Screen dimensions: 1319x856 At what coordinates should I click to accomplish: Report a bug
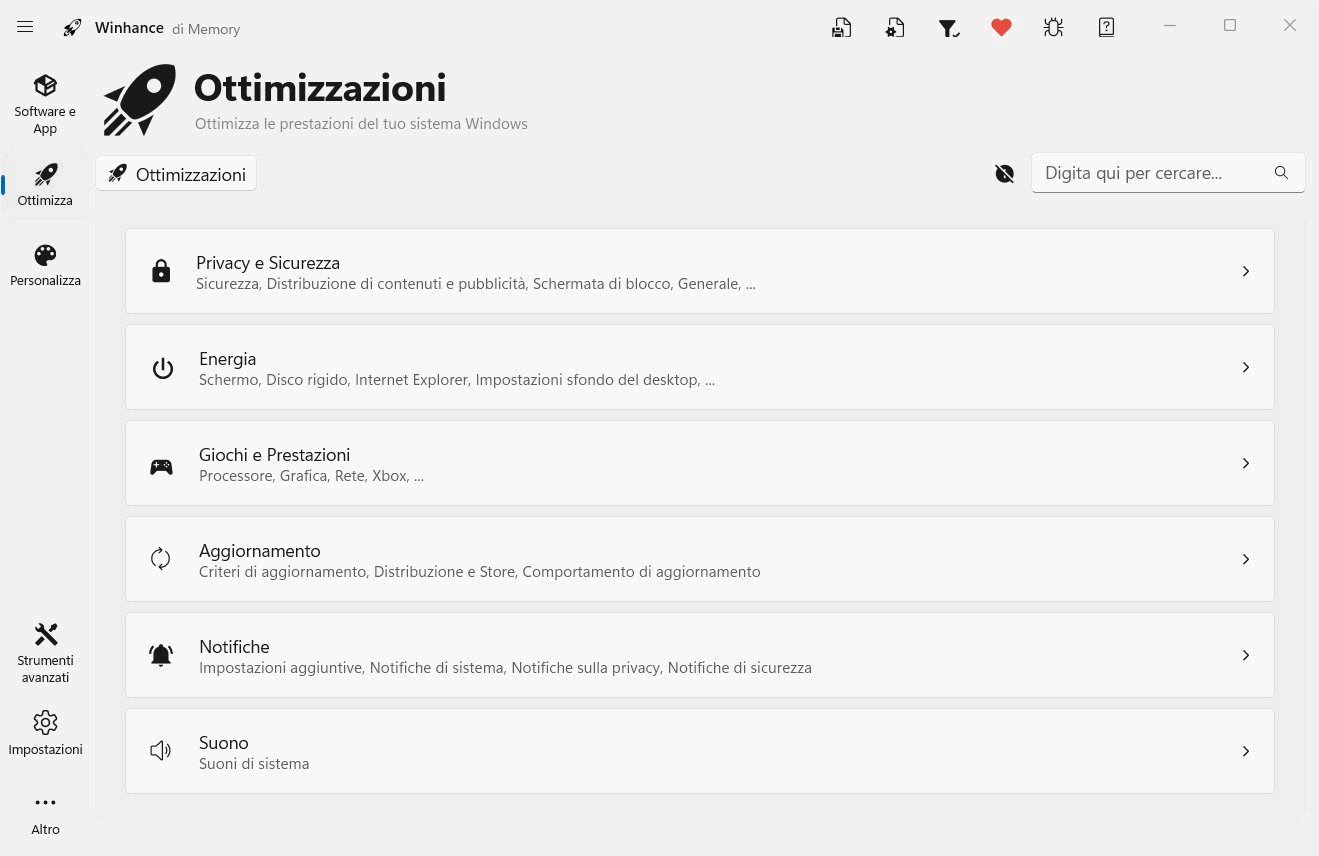pyautogui.click(x=1053, y=27)
